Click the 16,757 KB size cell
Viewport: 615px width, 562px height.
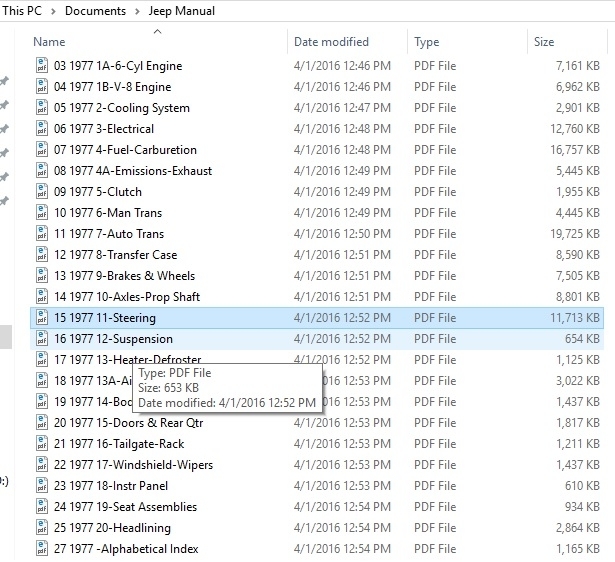575,149
